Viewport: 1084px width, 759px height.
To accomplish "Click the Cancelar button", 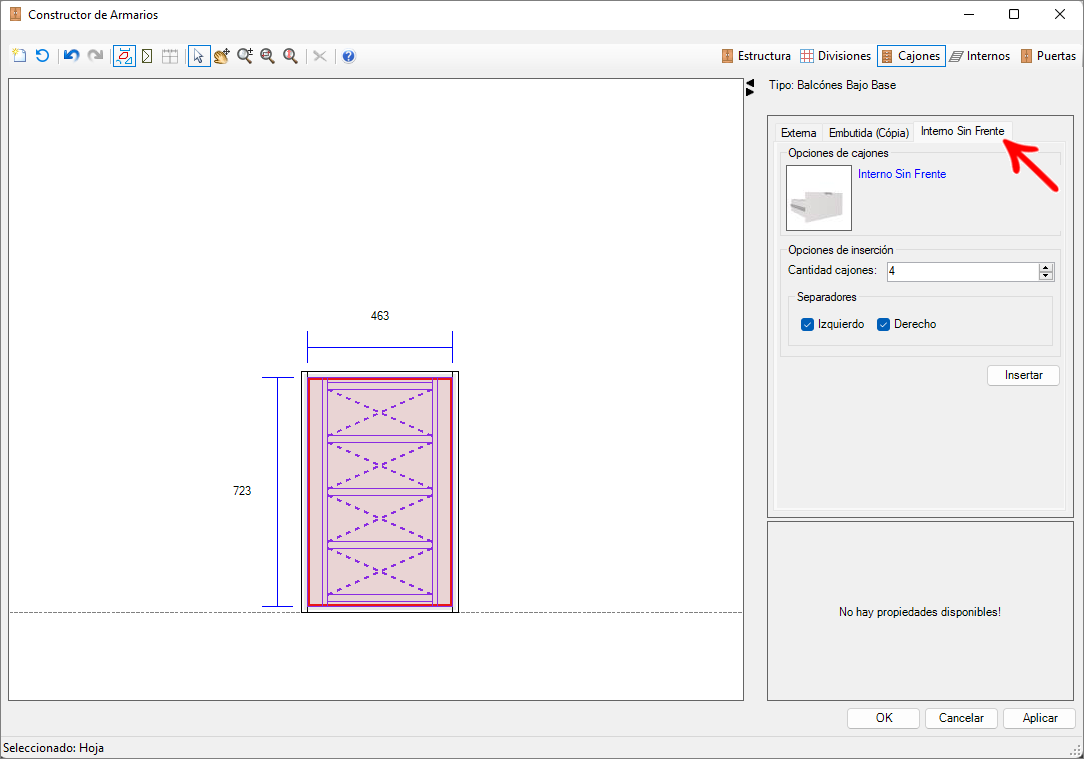I will click(x=961, y=718).
